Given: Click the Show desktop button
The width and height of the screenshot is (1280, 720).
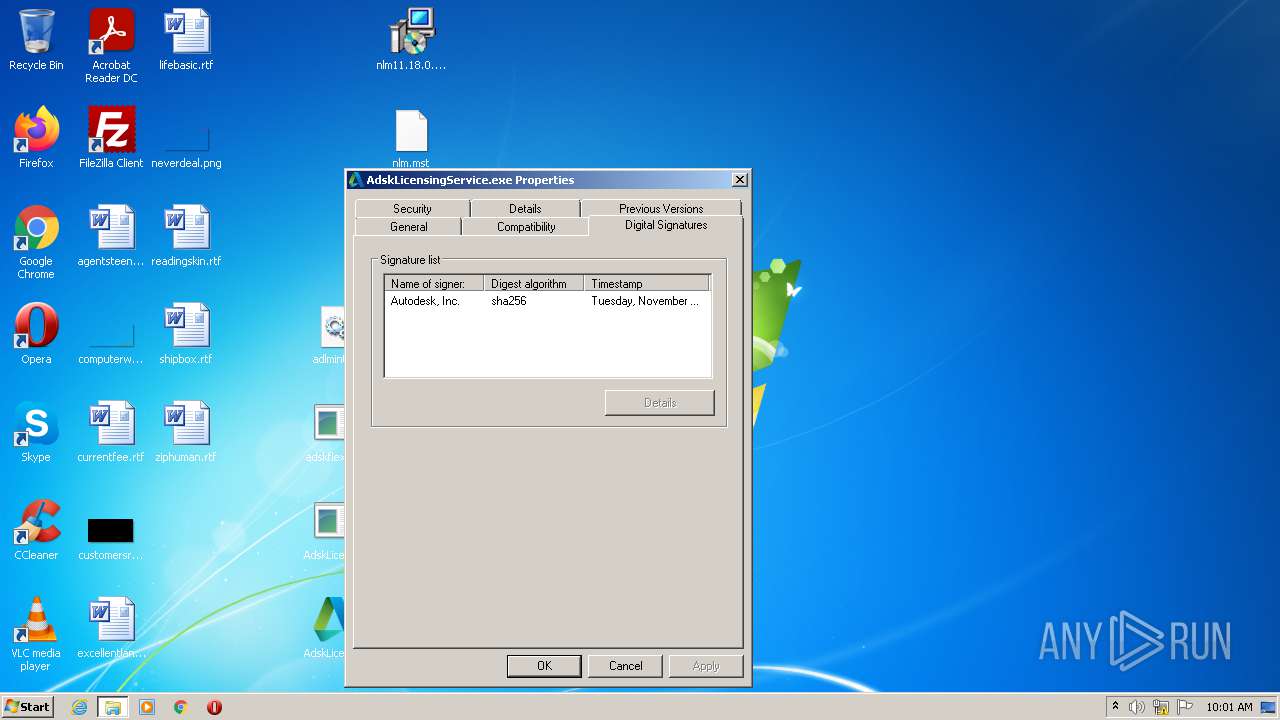Looking at the screenshot, I should click(x=1269, y=707).
